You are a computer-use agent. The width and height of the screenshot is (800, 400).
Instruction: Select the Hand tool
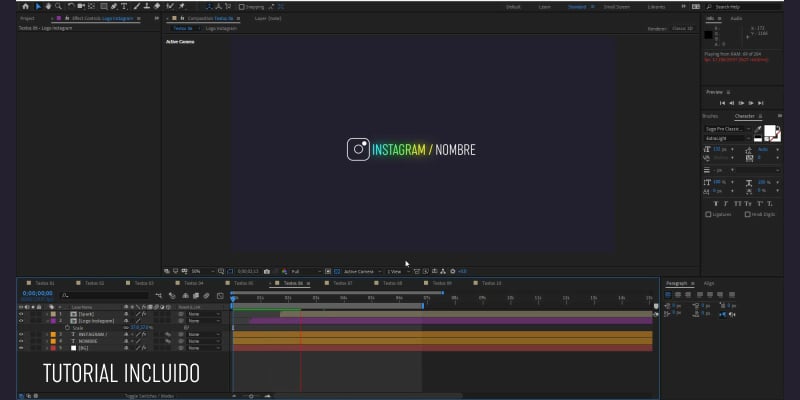pos(48,7)
